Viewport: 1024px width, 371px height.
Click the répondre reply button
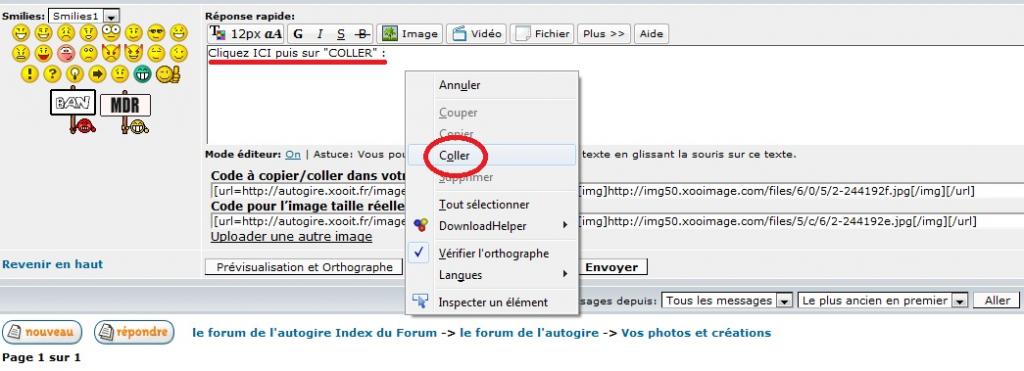134,332
